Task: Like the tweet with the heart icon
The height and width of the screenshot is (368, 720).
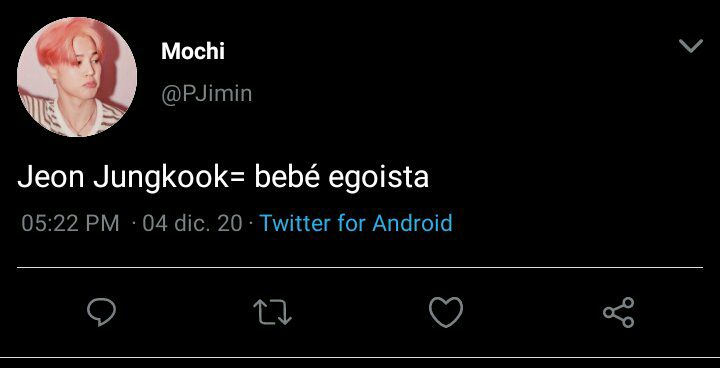Action: [446, 312]
